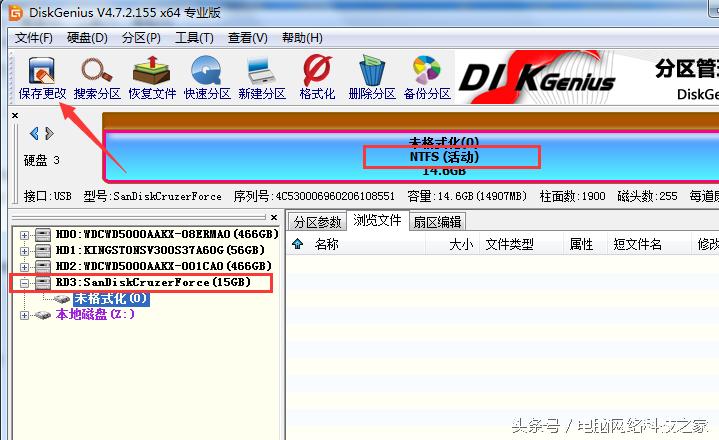The height and width of the screenshot is (440, 719).
Task: Click HD0 WDC hard disk icon
Action: 43,235
